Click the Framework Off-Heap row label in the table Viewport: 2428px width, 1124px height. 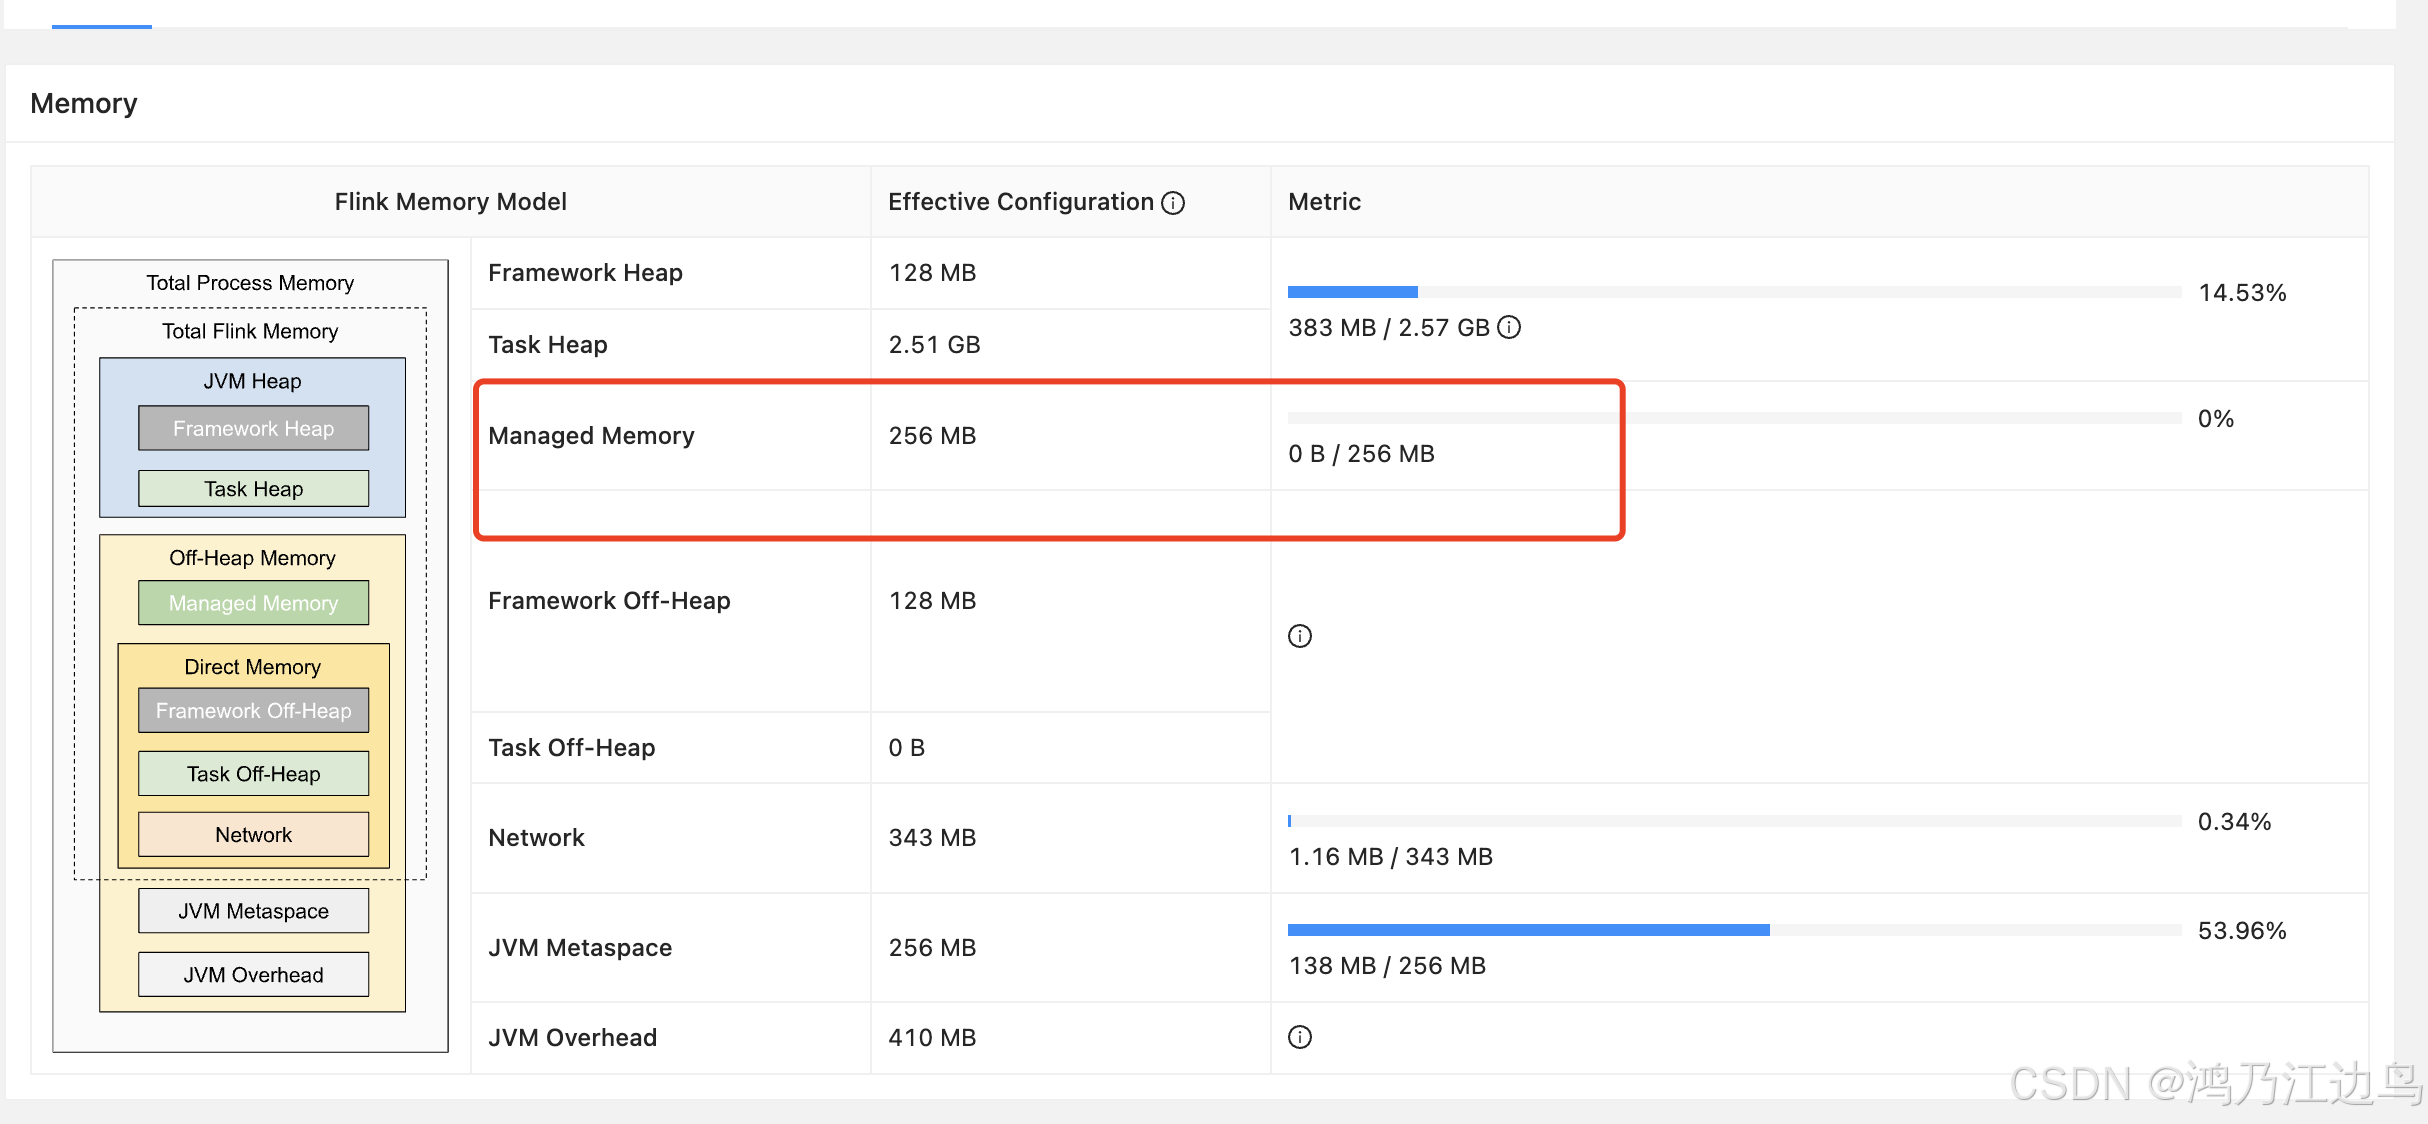(x=609, y=601)
